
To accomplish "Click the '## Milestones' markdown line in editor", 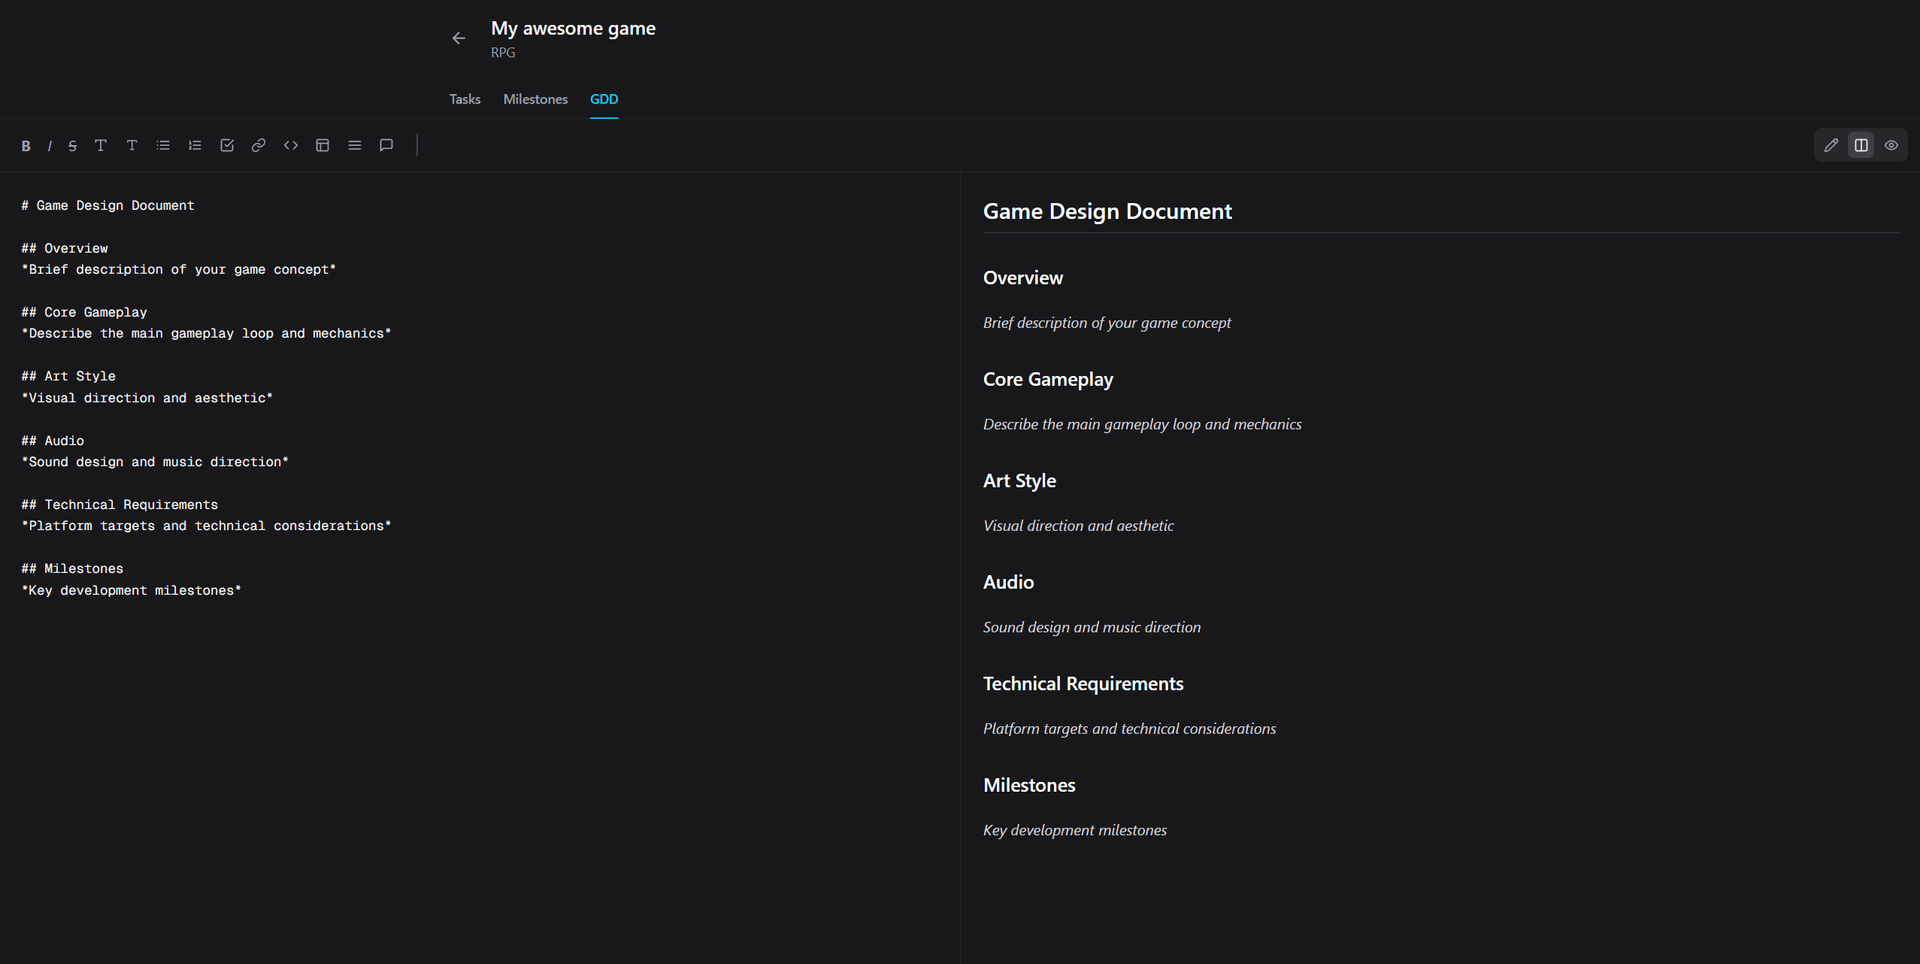I will tap(73, 569).
